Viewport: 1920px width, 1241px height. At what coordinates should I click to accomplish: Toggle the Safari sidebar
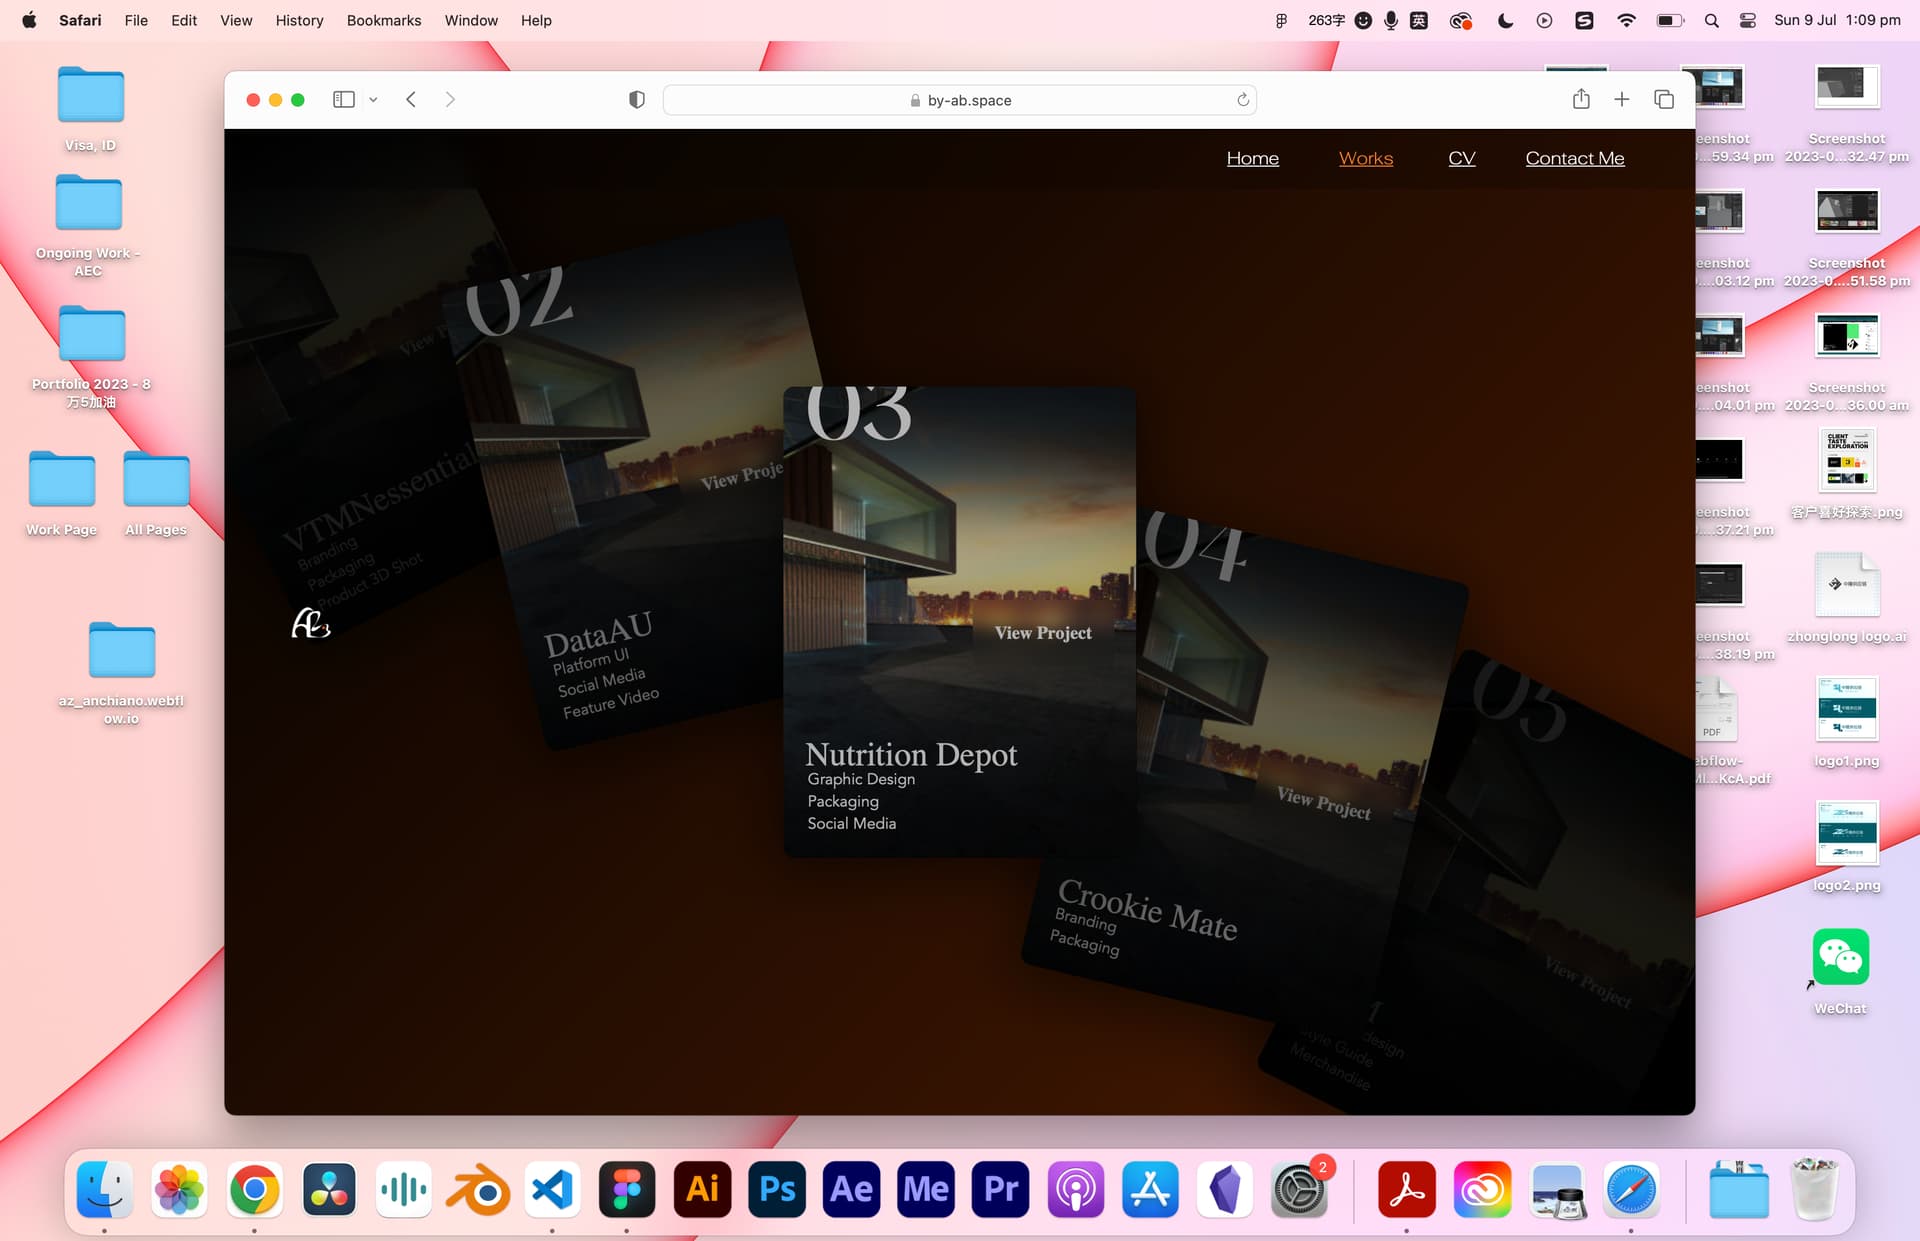(x=343, y=99)
